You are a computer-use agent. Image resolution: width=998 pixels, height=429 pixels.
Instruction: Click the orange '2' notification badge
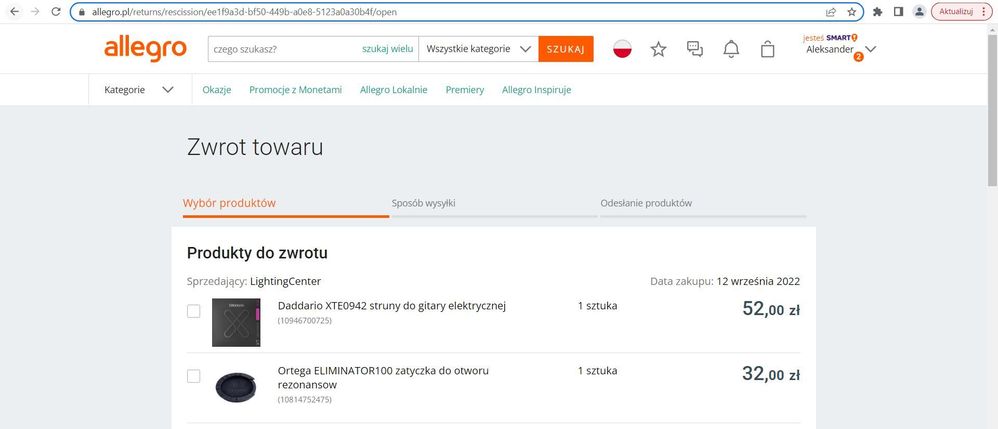point(858,57)
